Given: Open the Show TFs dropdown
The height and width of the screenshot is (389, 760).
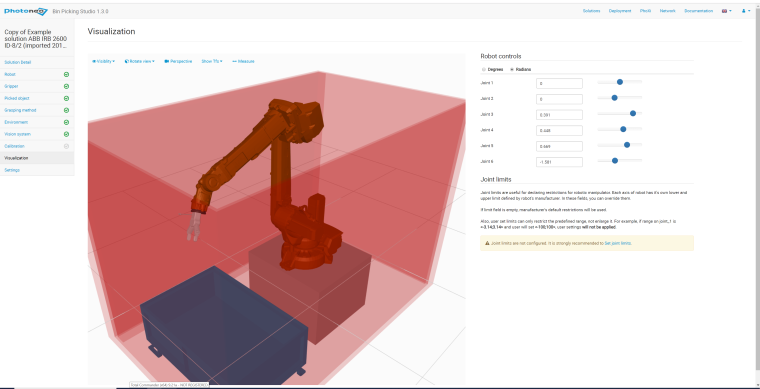Looking at the screenshot, I should (212, 62).
